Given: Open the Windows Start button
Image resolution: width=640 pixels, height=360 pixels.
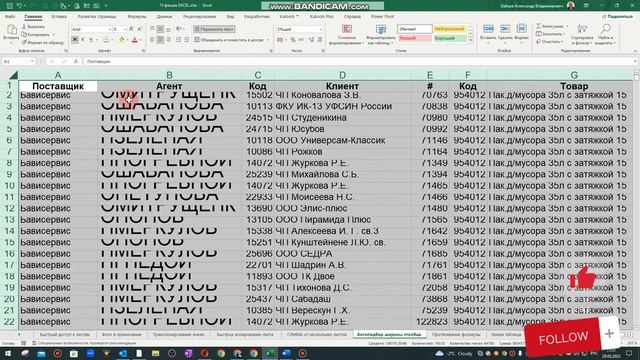Looking at the screenshot, I should point(8,353).
